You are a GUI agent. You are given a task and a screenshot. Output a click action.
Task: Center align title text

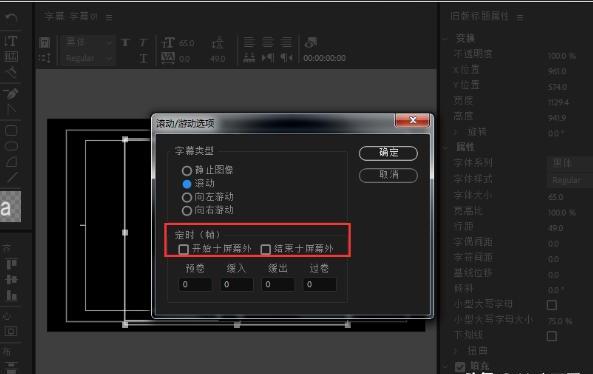tap(268, 42)
